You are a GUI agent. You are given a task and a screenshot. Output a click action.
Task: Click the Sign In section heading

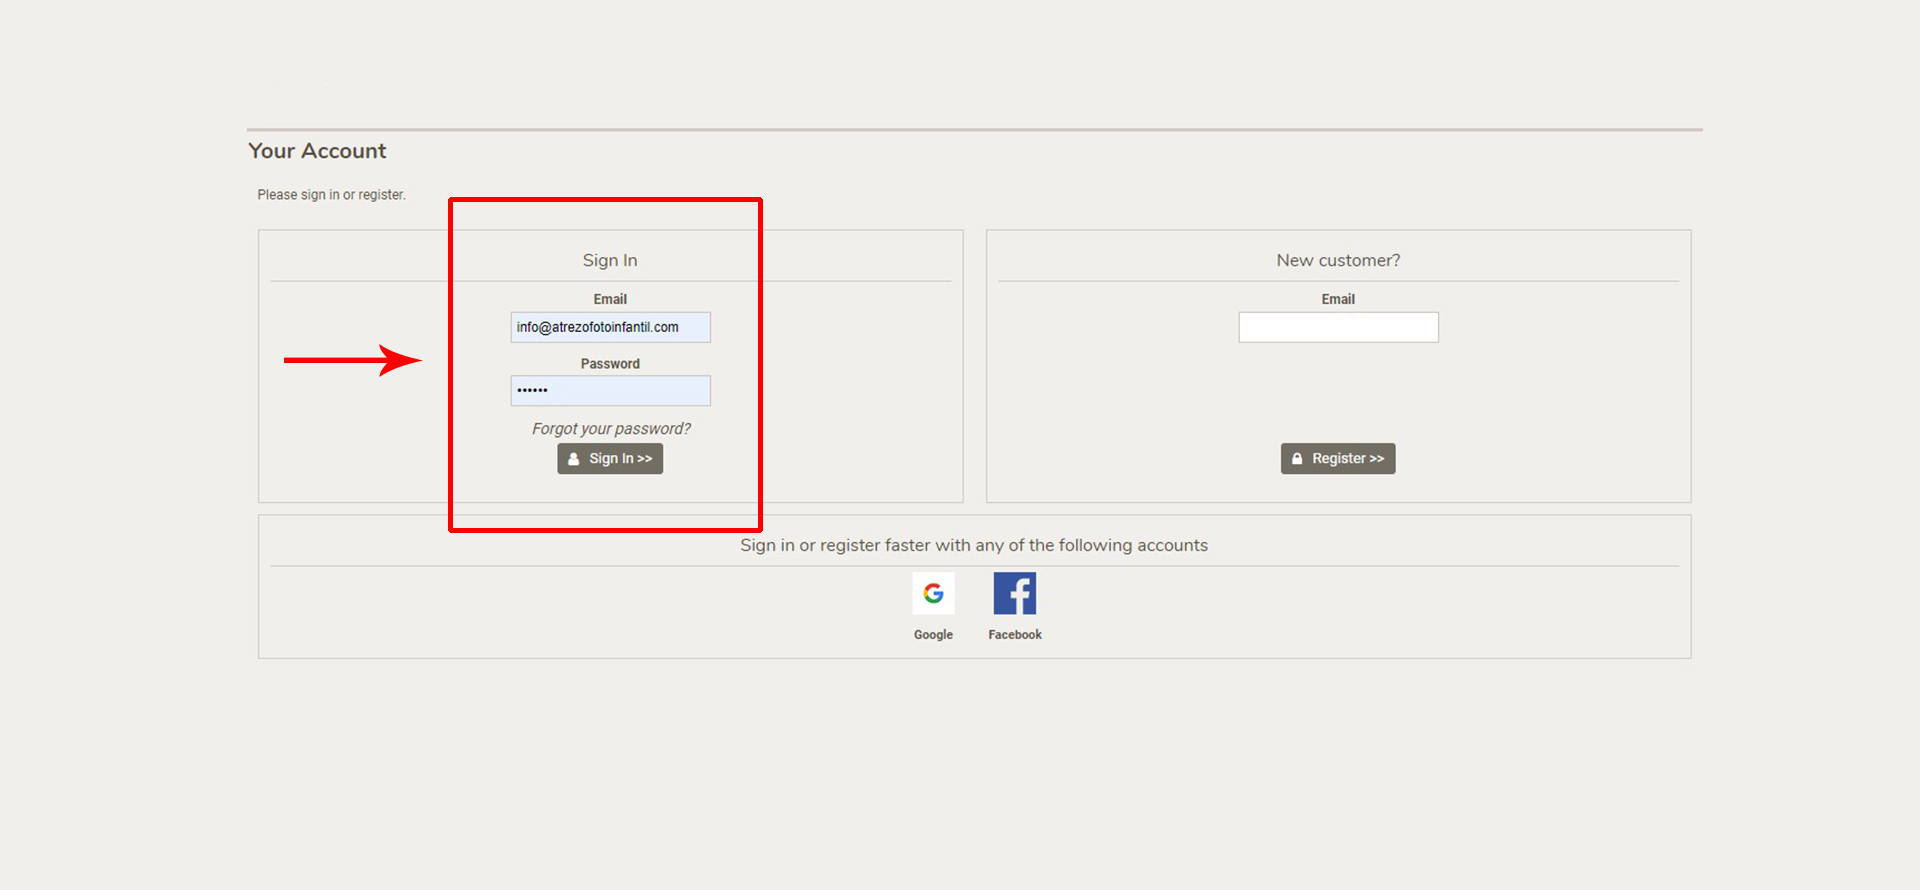610,260
